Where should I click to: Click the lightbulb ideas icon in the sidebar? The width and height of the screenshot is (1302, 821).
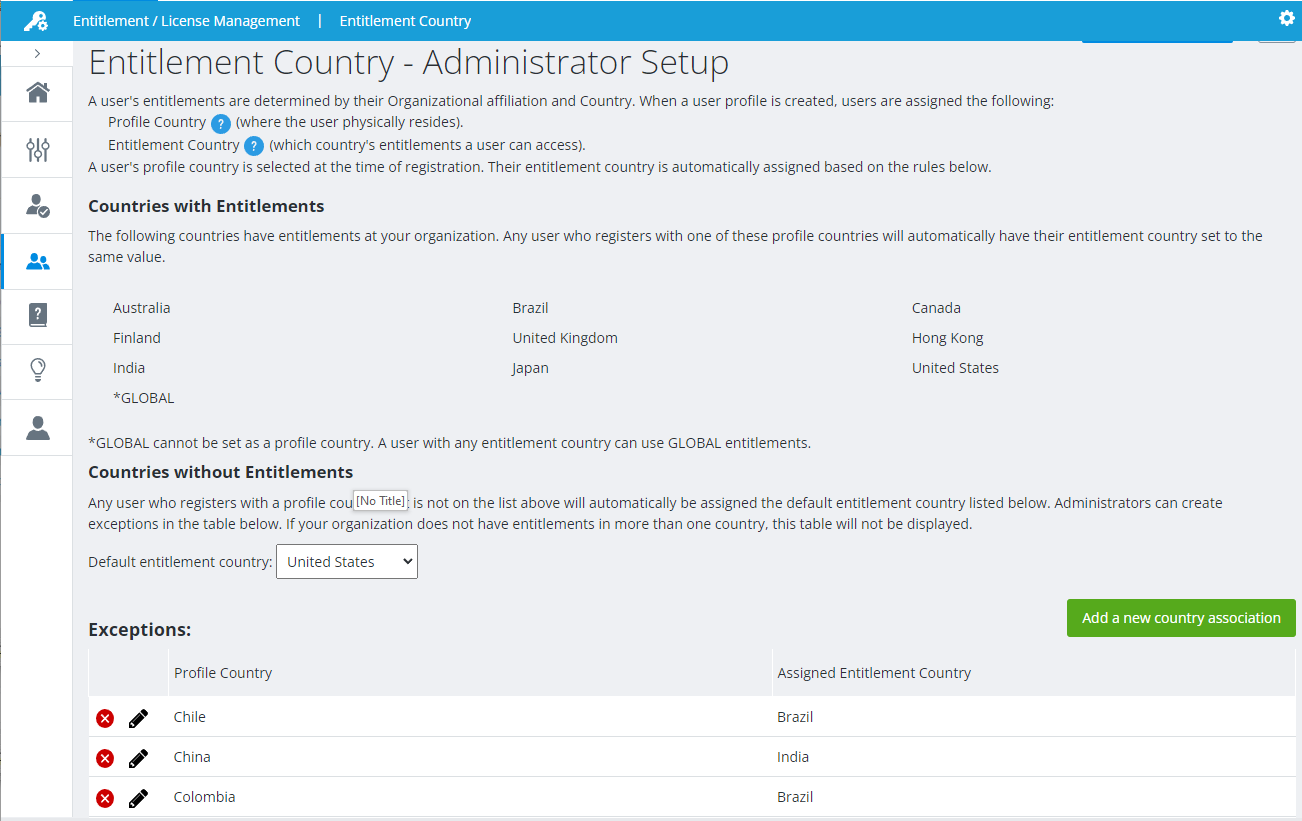37,371
